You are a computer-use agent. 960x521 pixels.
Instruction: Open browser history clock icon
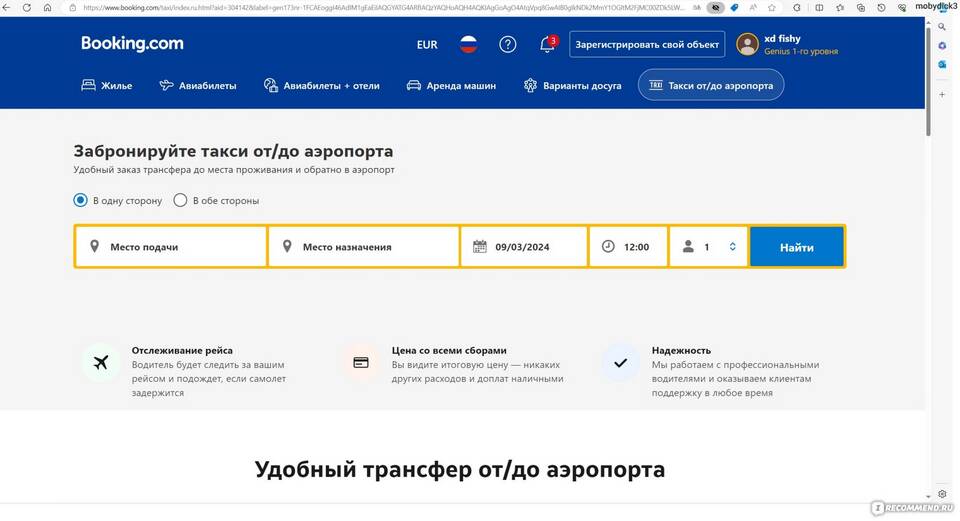(881, 8)
